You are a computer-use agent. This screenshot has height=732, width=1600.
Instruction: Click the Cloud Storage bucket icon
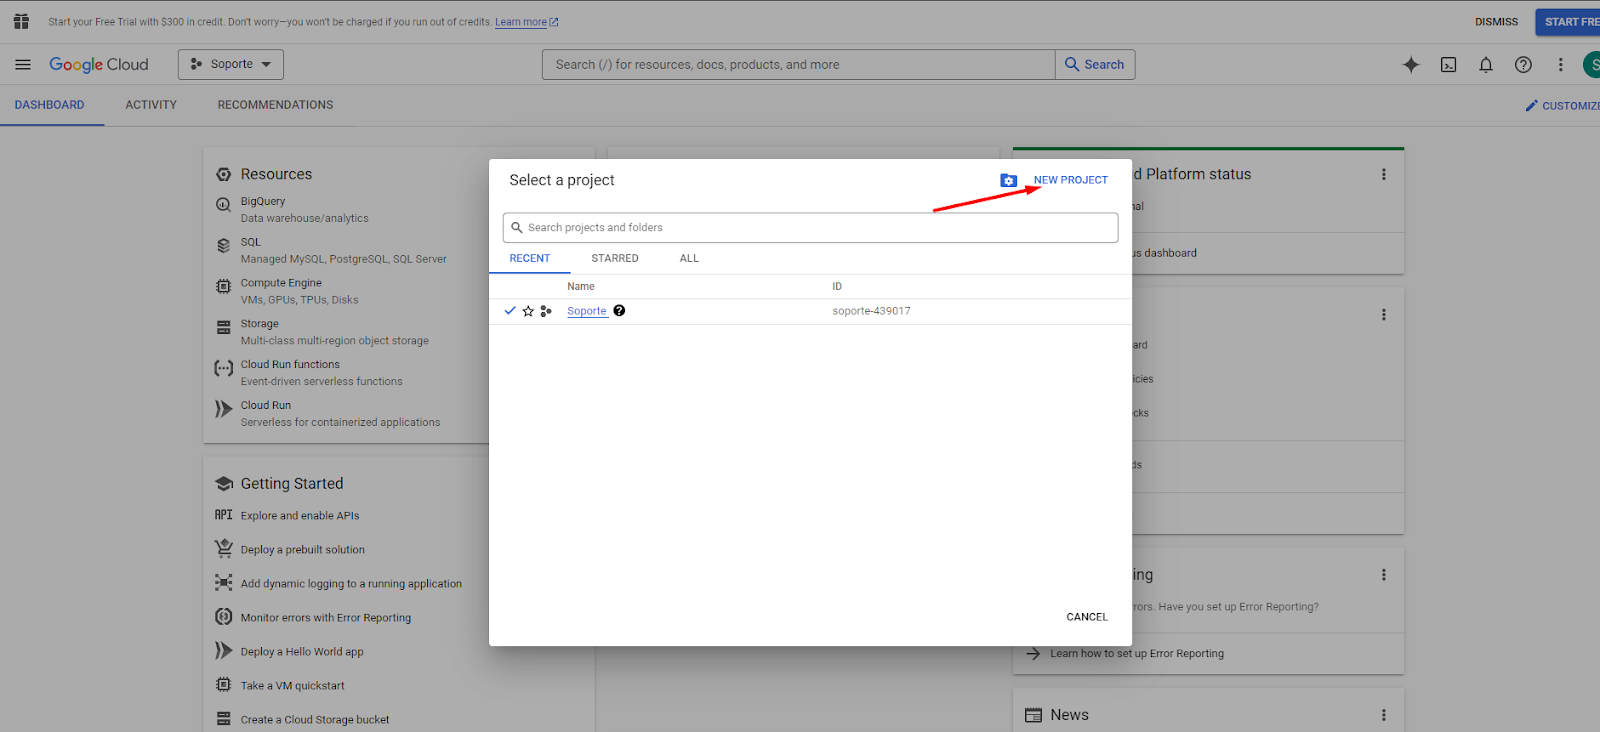(x=224, y=719)
